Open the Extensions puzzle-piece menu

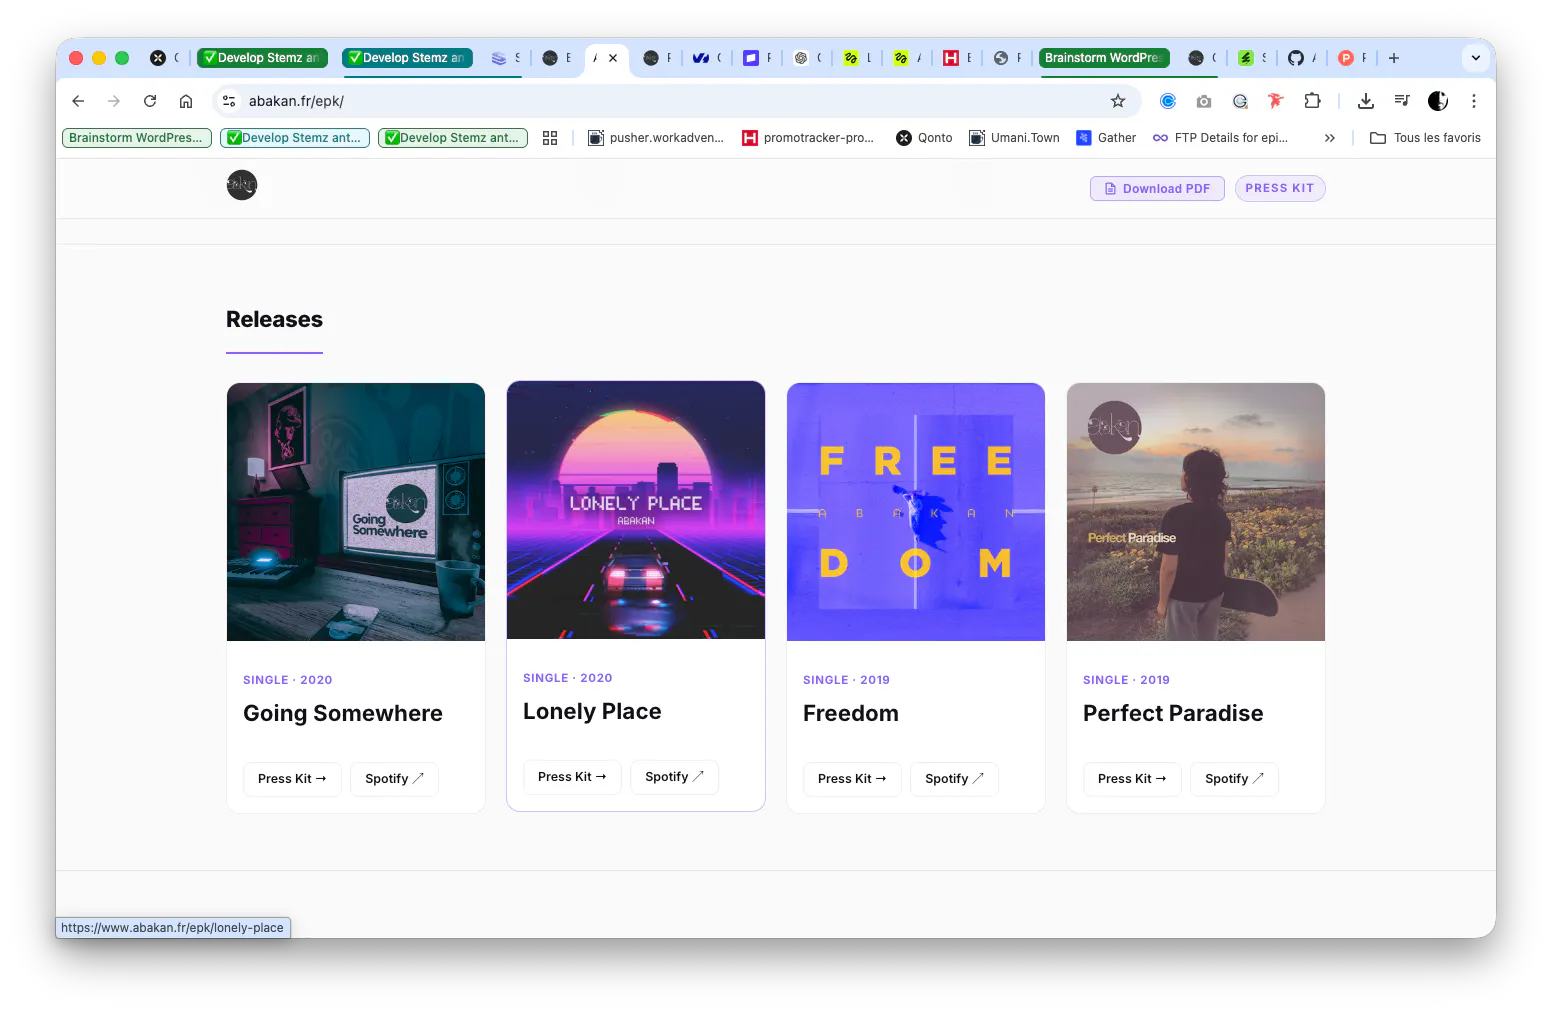[x=1312, y=101]
